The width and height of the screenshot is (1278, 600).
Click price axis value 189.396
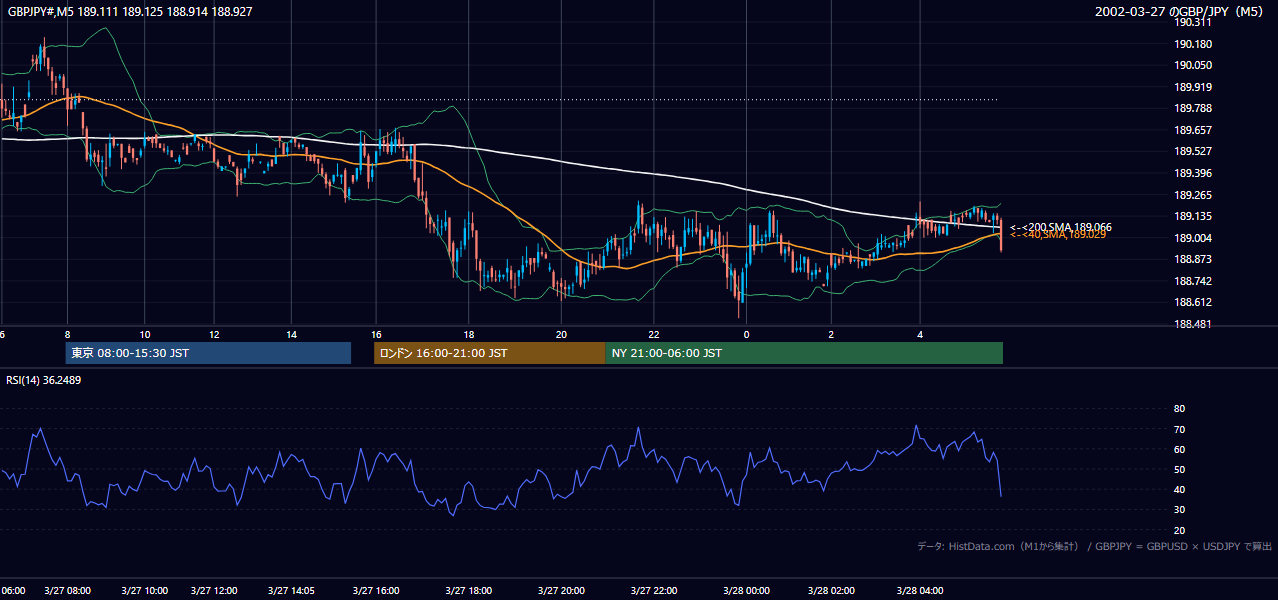(1193, 173)
